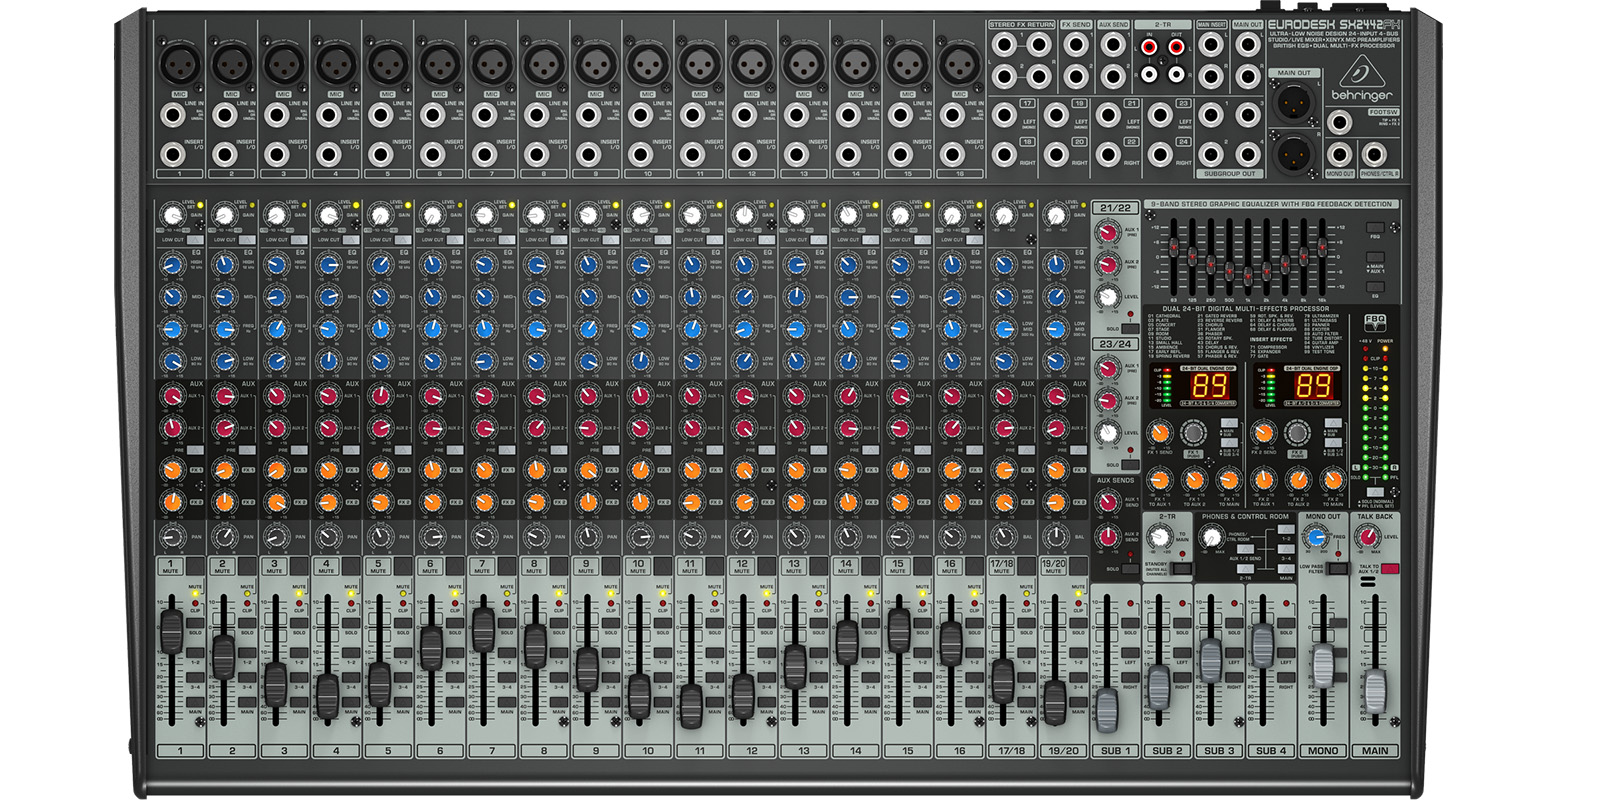The image size is (1600, 800).
Task: Click the left FX processor 89 display
Action: pyautogui.click(x=1209, y=386)
